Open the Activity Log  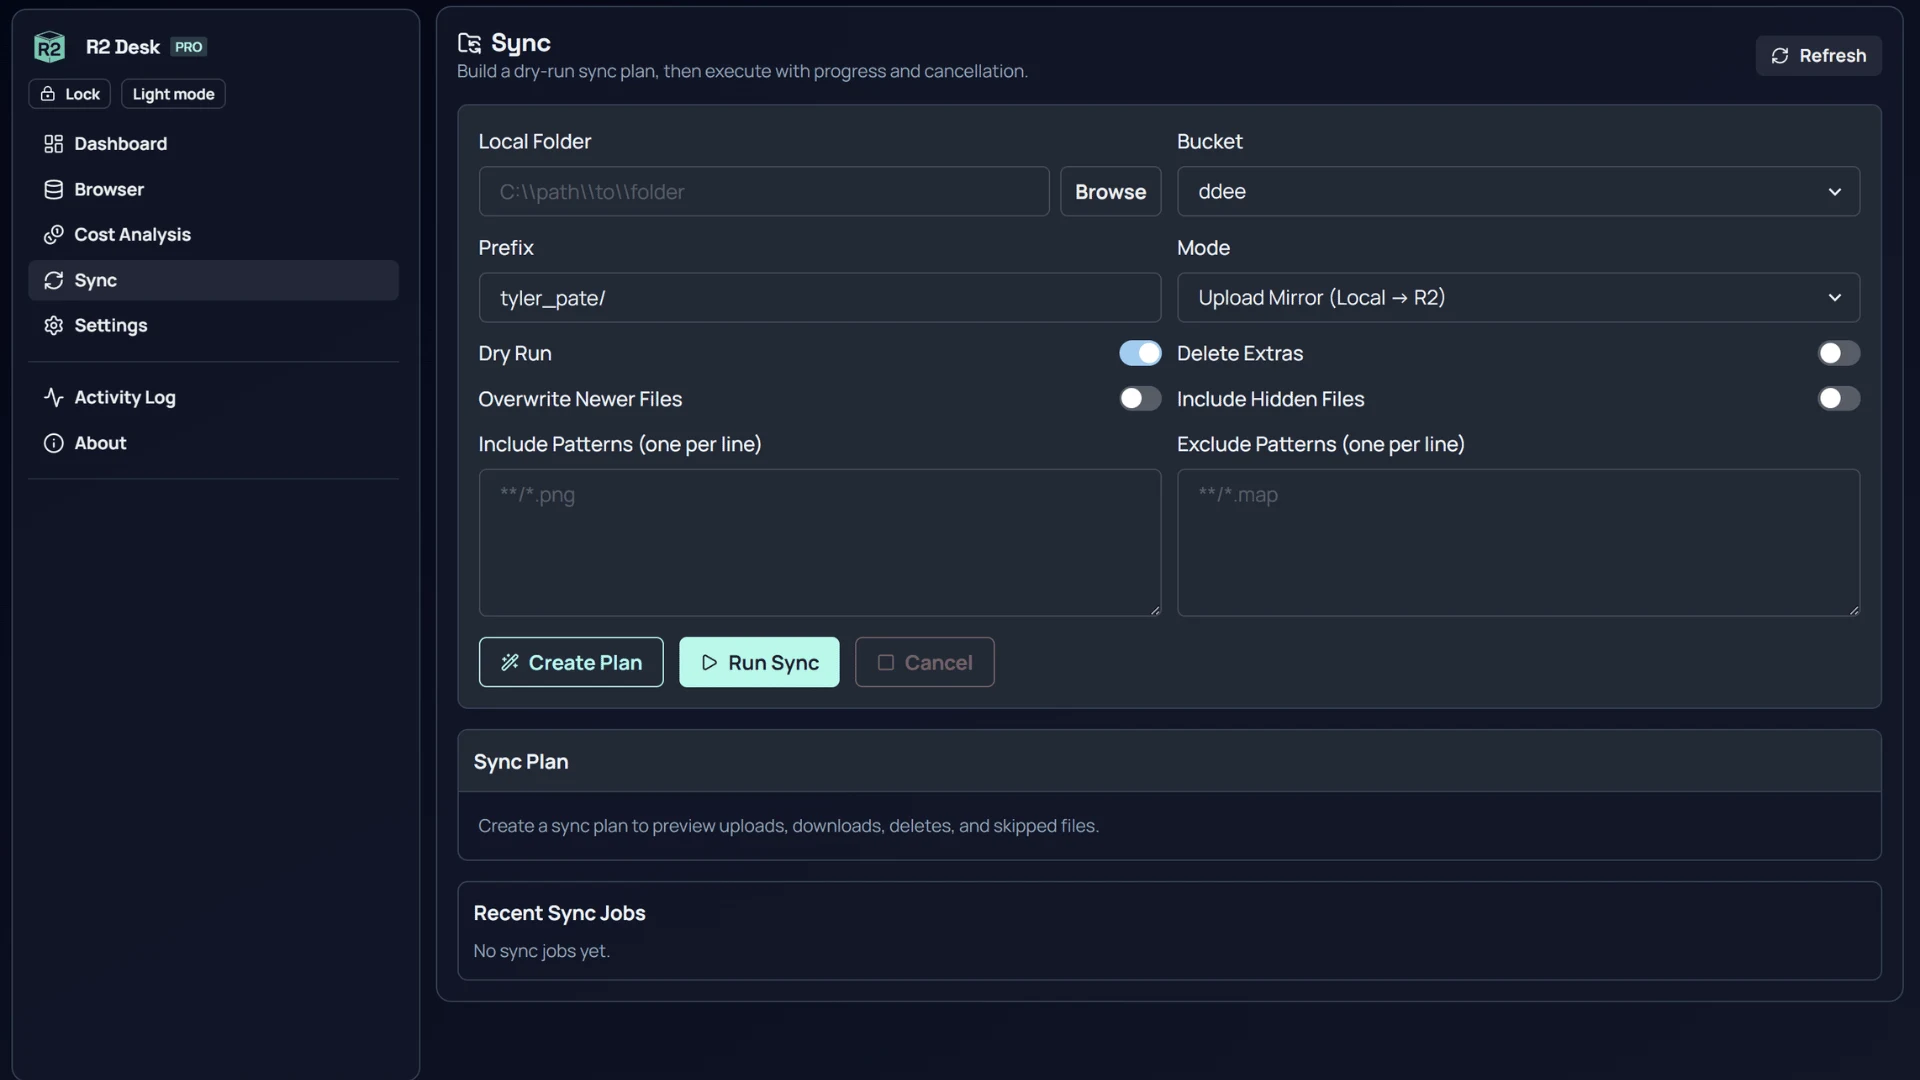[x=213, y=398]
